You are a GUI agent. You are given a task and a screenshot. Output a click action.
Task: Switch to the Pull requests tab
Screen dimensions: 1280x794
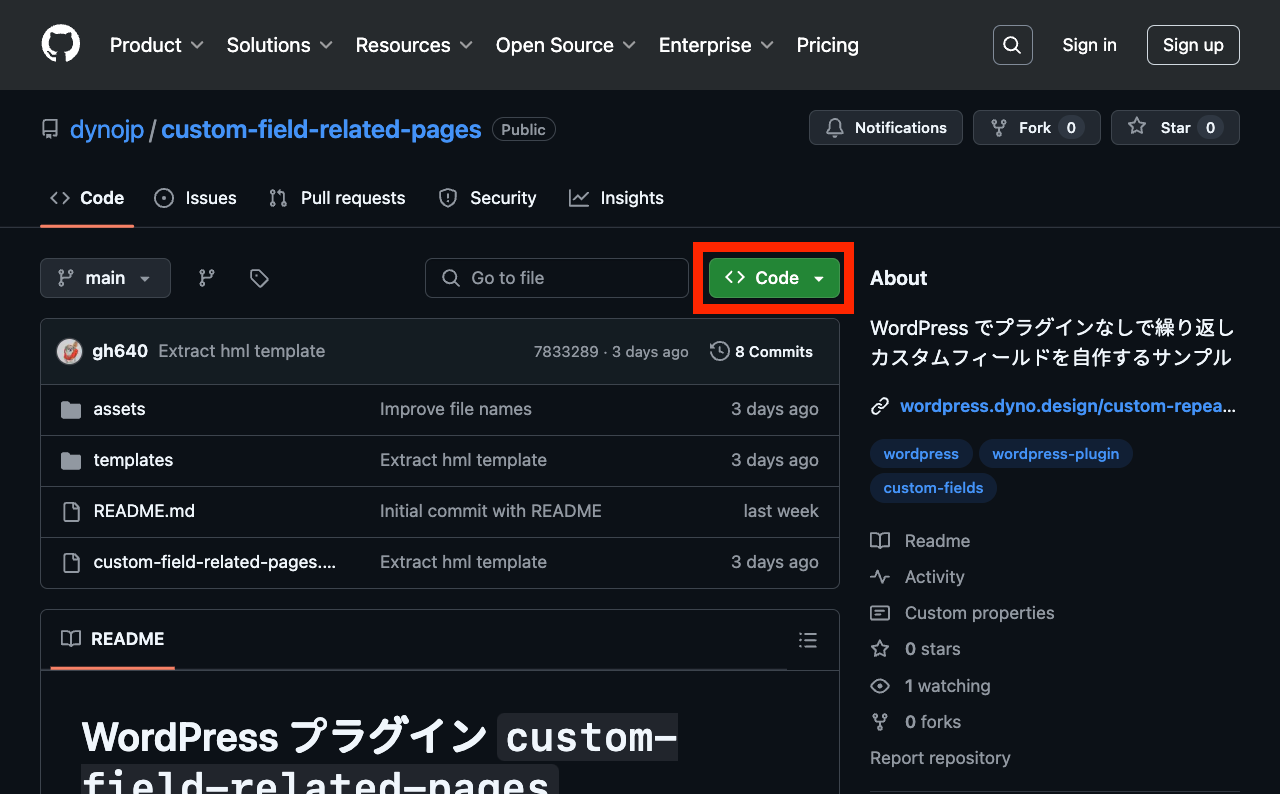click(x=337, y=198)
